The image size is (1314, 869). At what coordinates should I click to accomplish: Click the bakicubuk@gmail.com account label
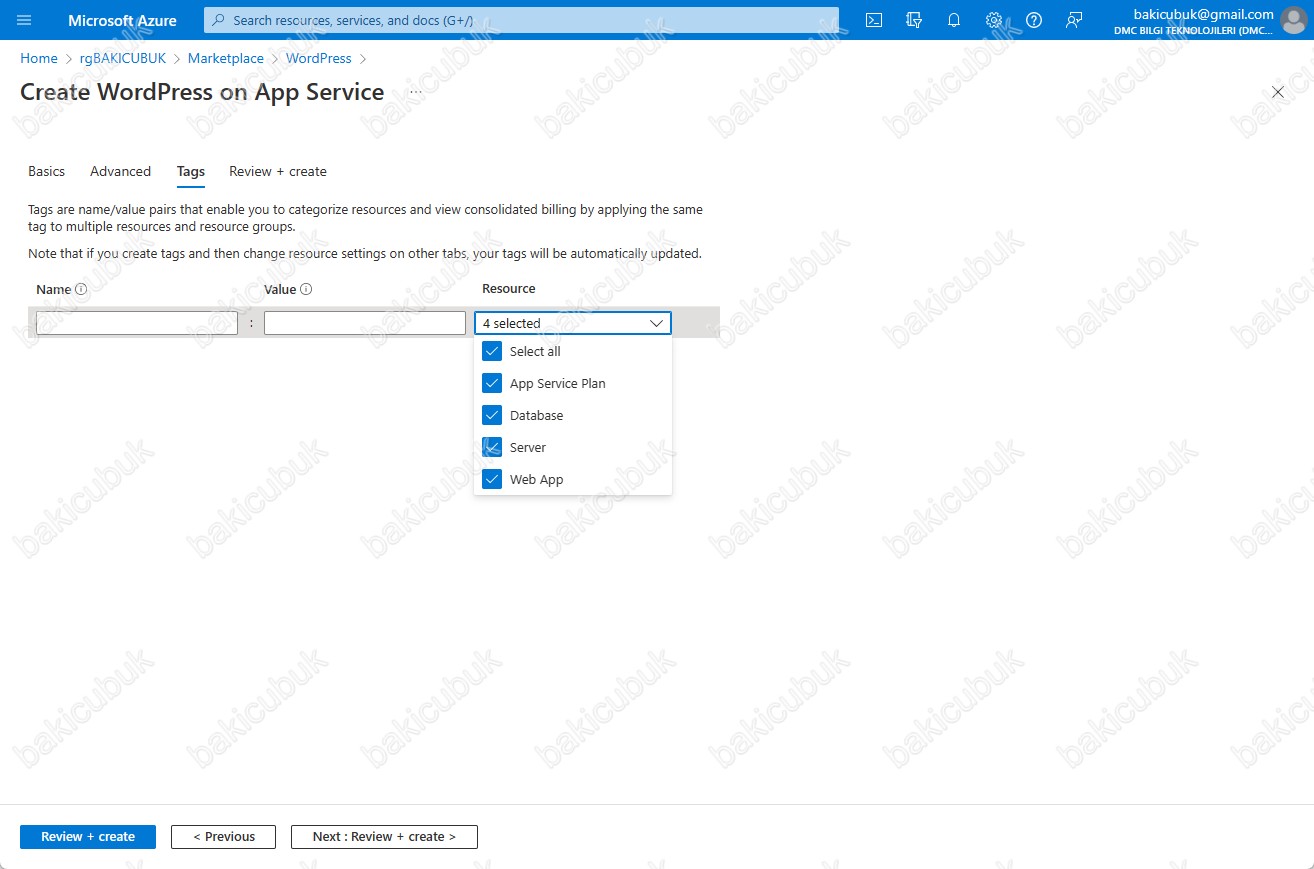pyautogui.click(x=1203, y=14)
